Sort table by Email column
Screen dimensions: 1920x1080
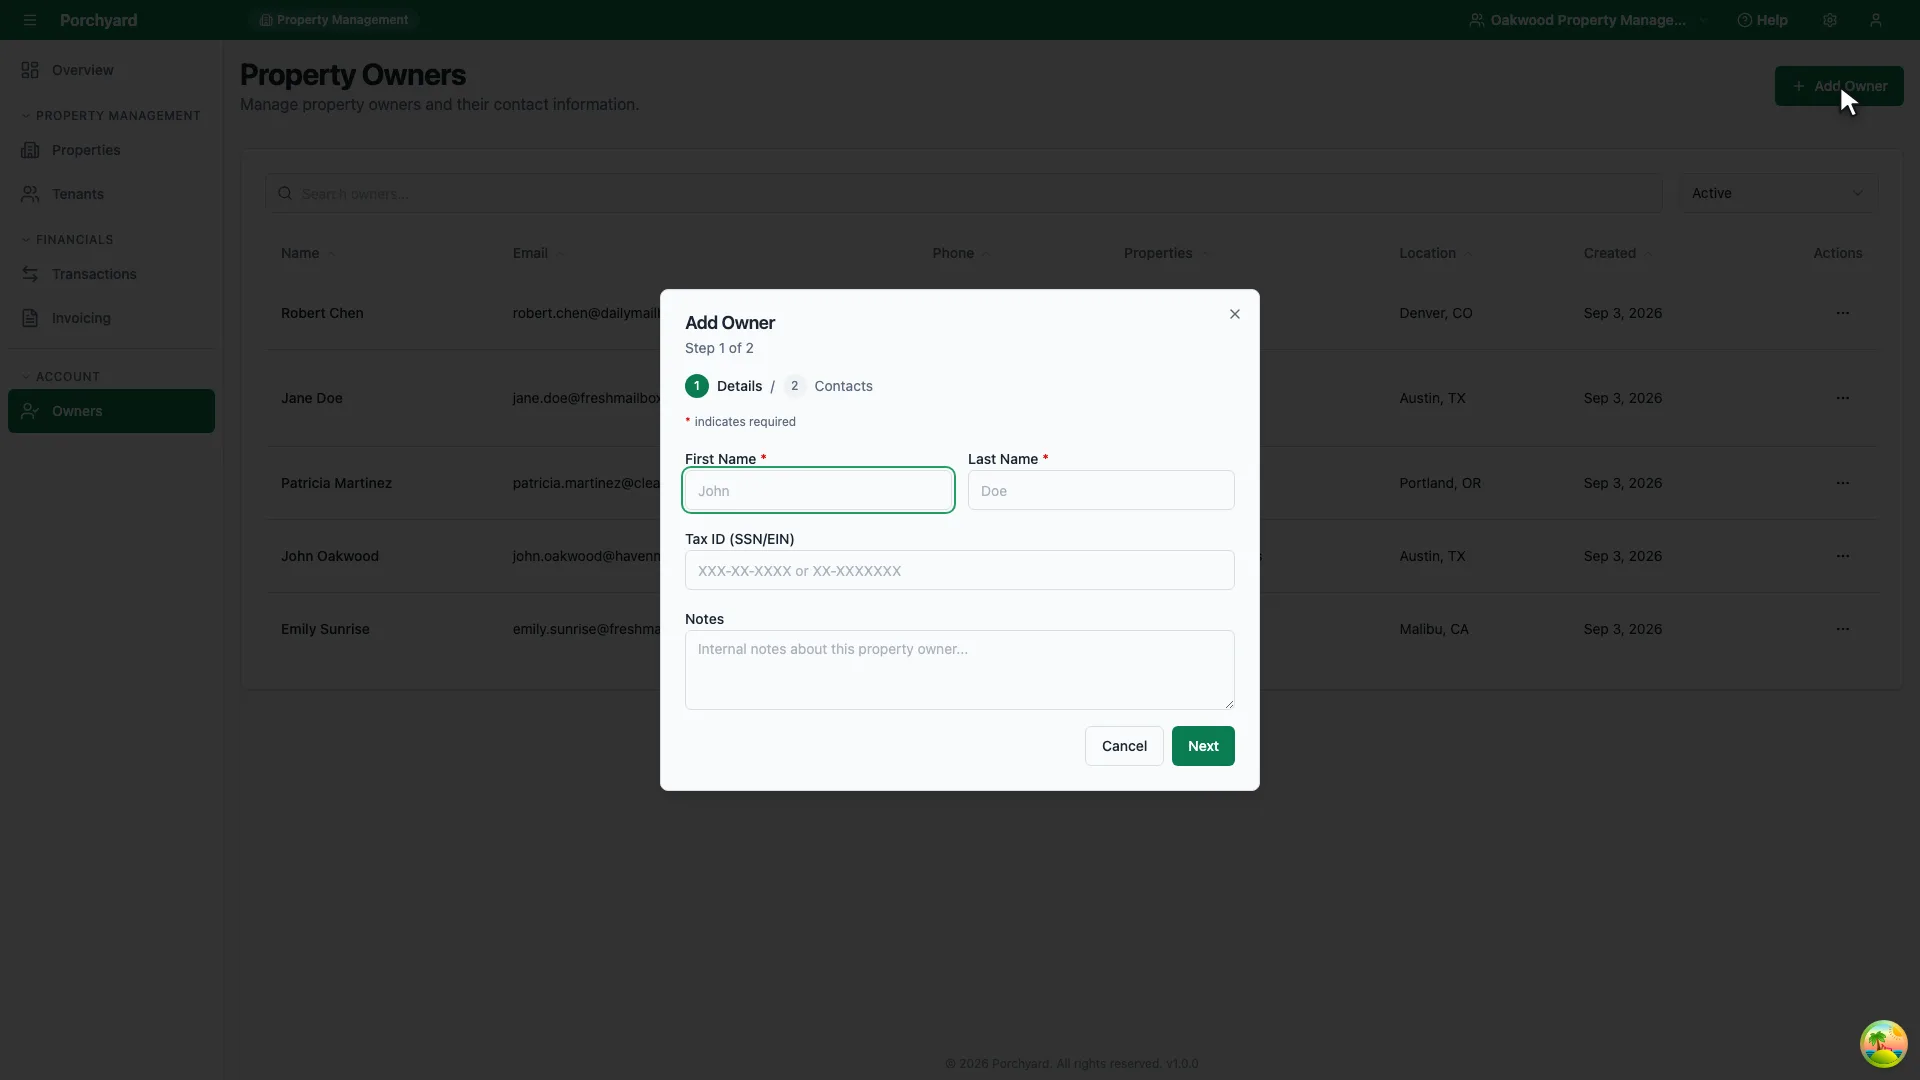pyautogui.click(x=538, y=253)
